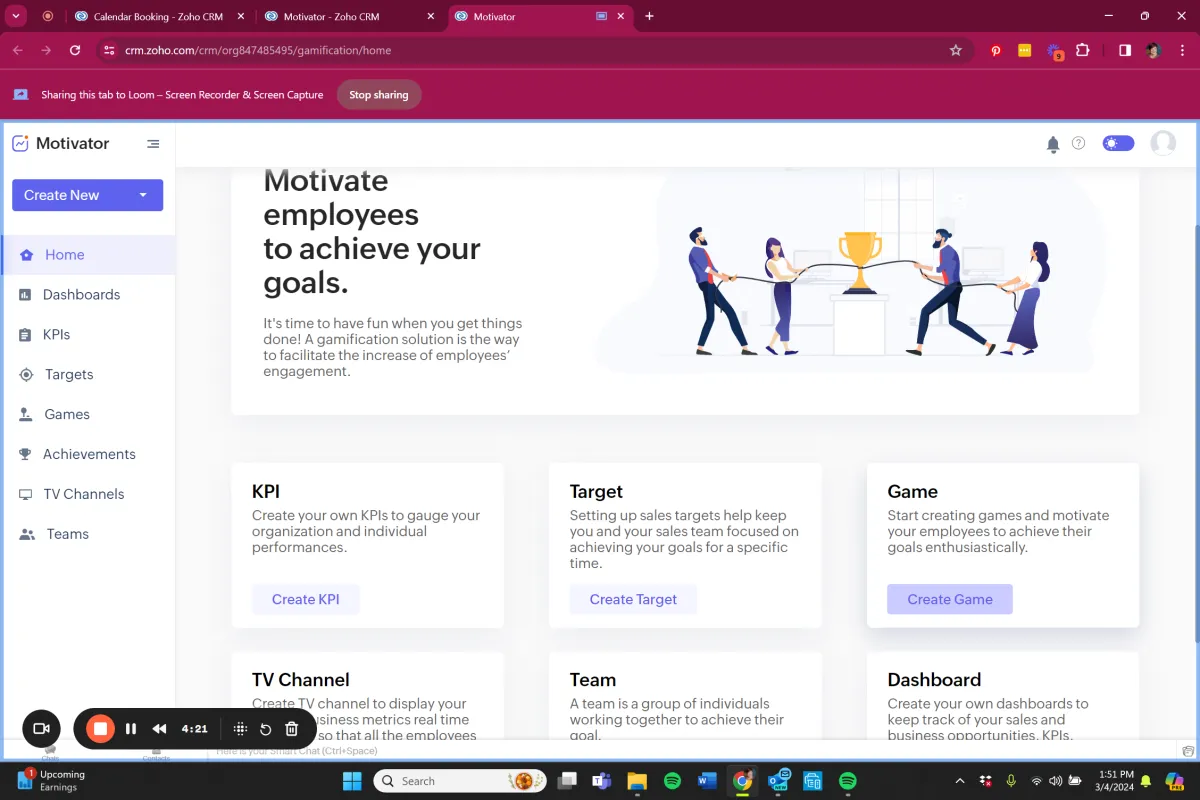1200x800 pixels.
Task: Delete the Loom recording with the trash icon
Action: (292, 729)
